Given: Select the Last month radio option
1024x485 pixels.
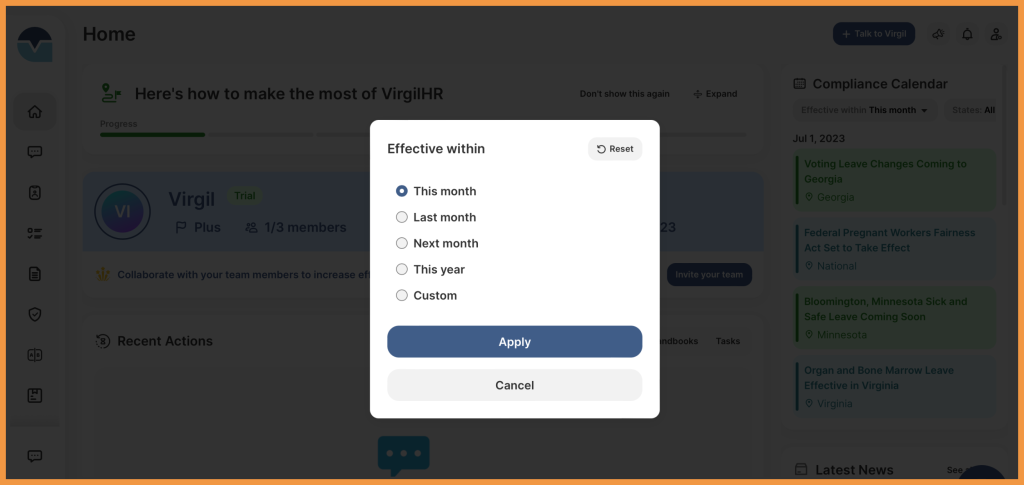Looking at the screenshot, I should click(436, 217).
